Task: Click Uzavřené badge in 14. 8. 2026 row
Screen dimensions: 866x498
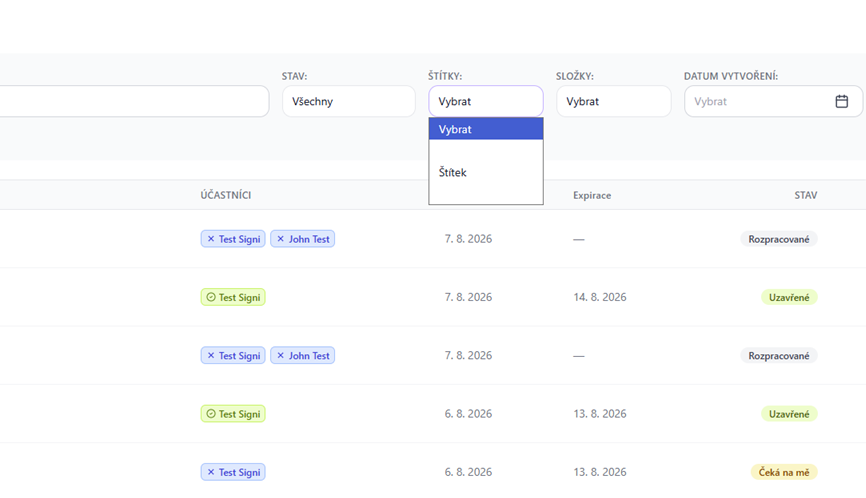Action: pos(789,297)
